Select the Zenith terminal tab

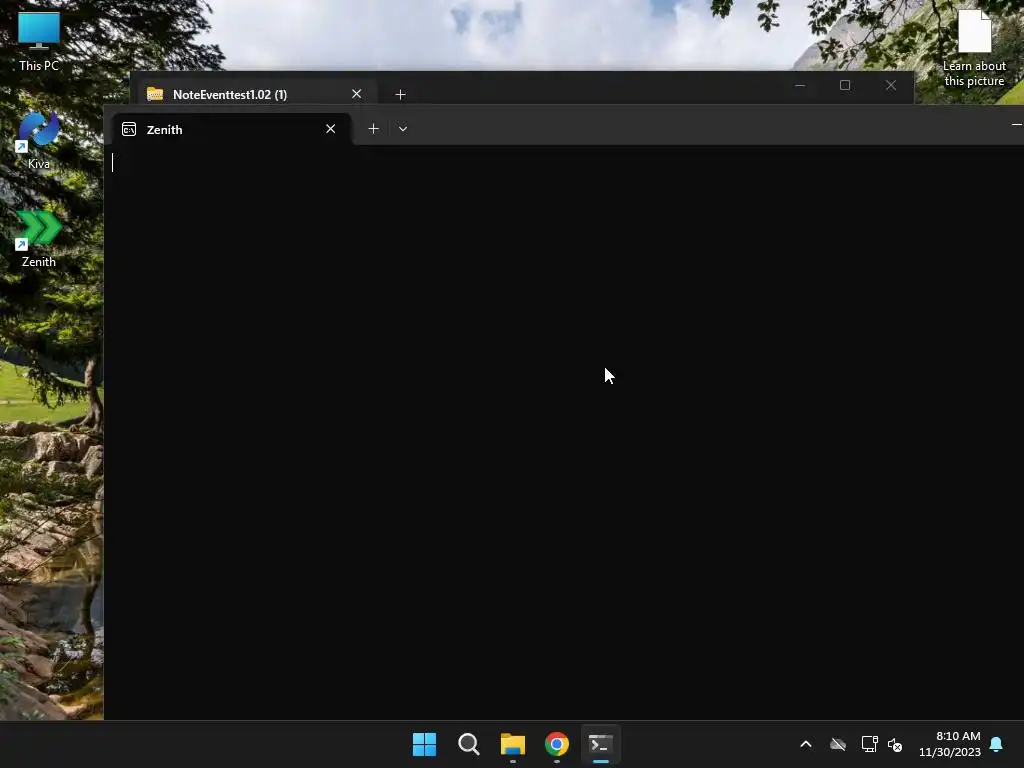pos(232,129)
